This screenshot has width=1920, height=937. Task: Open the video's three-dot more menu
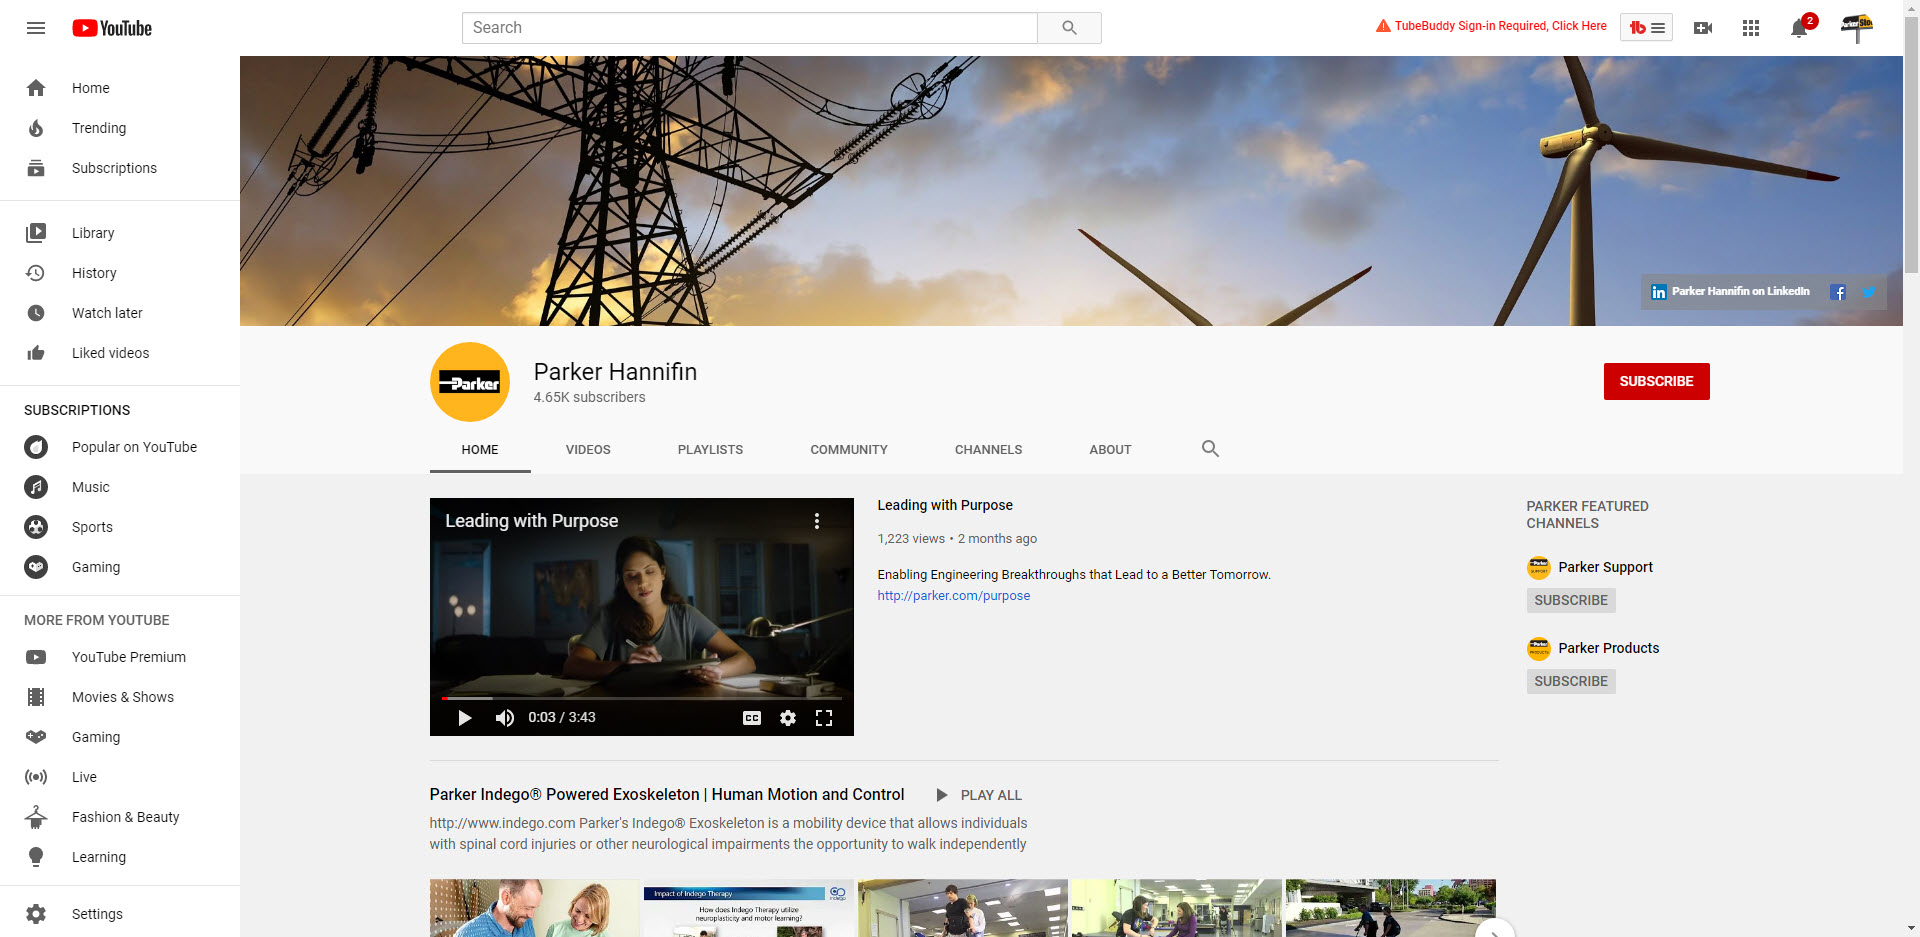pyautogui.click(x=817, y=521)
